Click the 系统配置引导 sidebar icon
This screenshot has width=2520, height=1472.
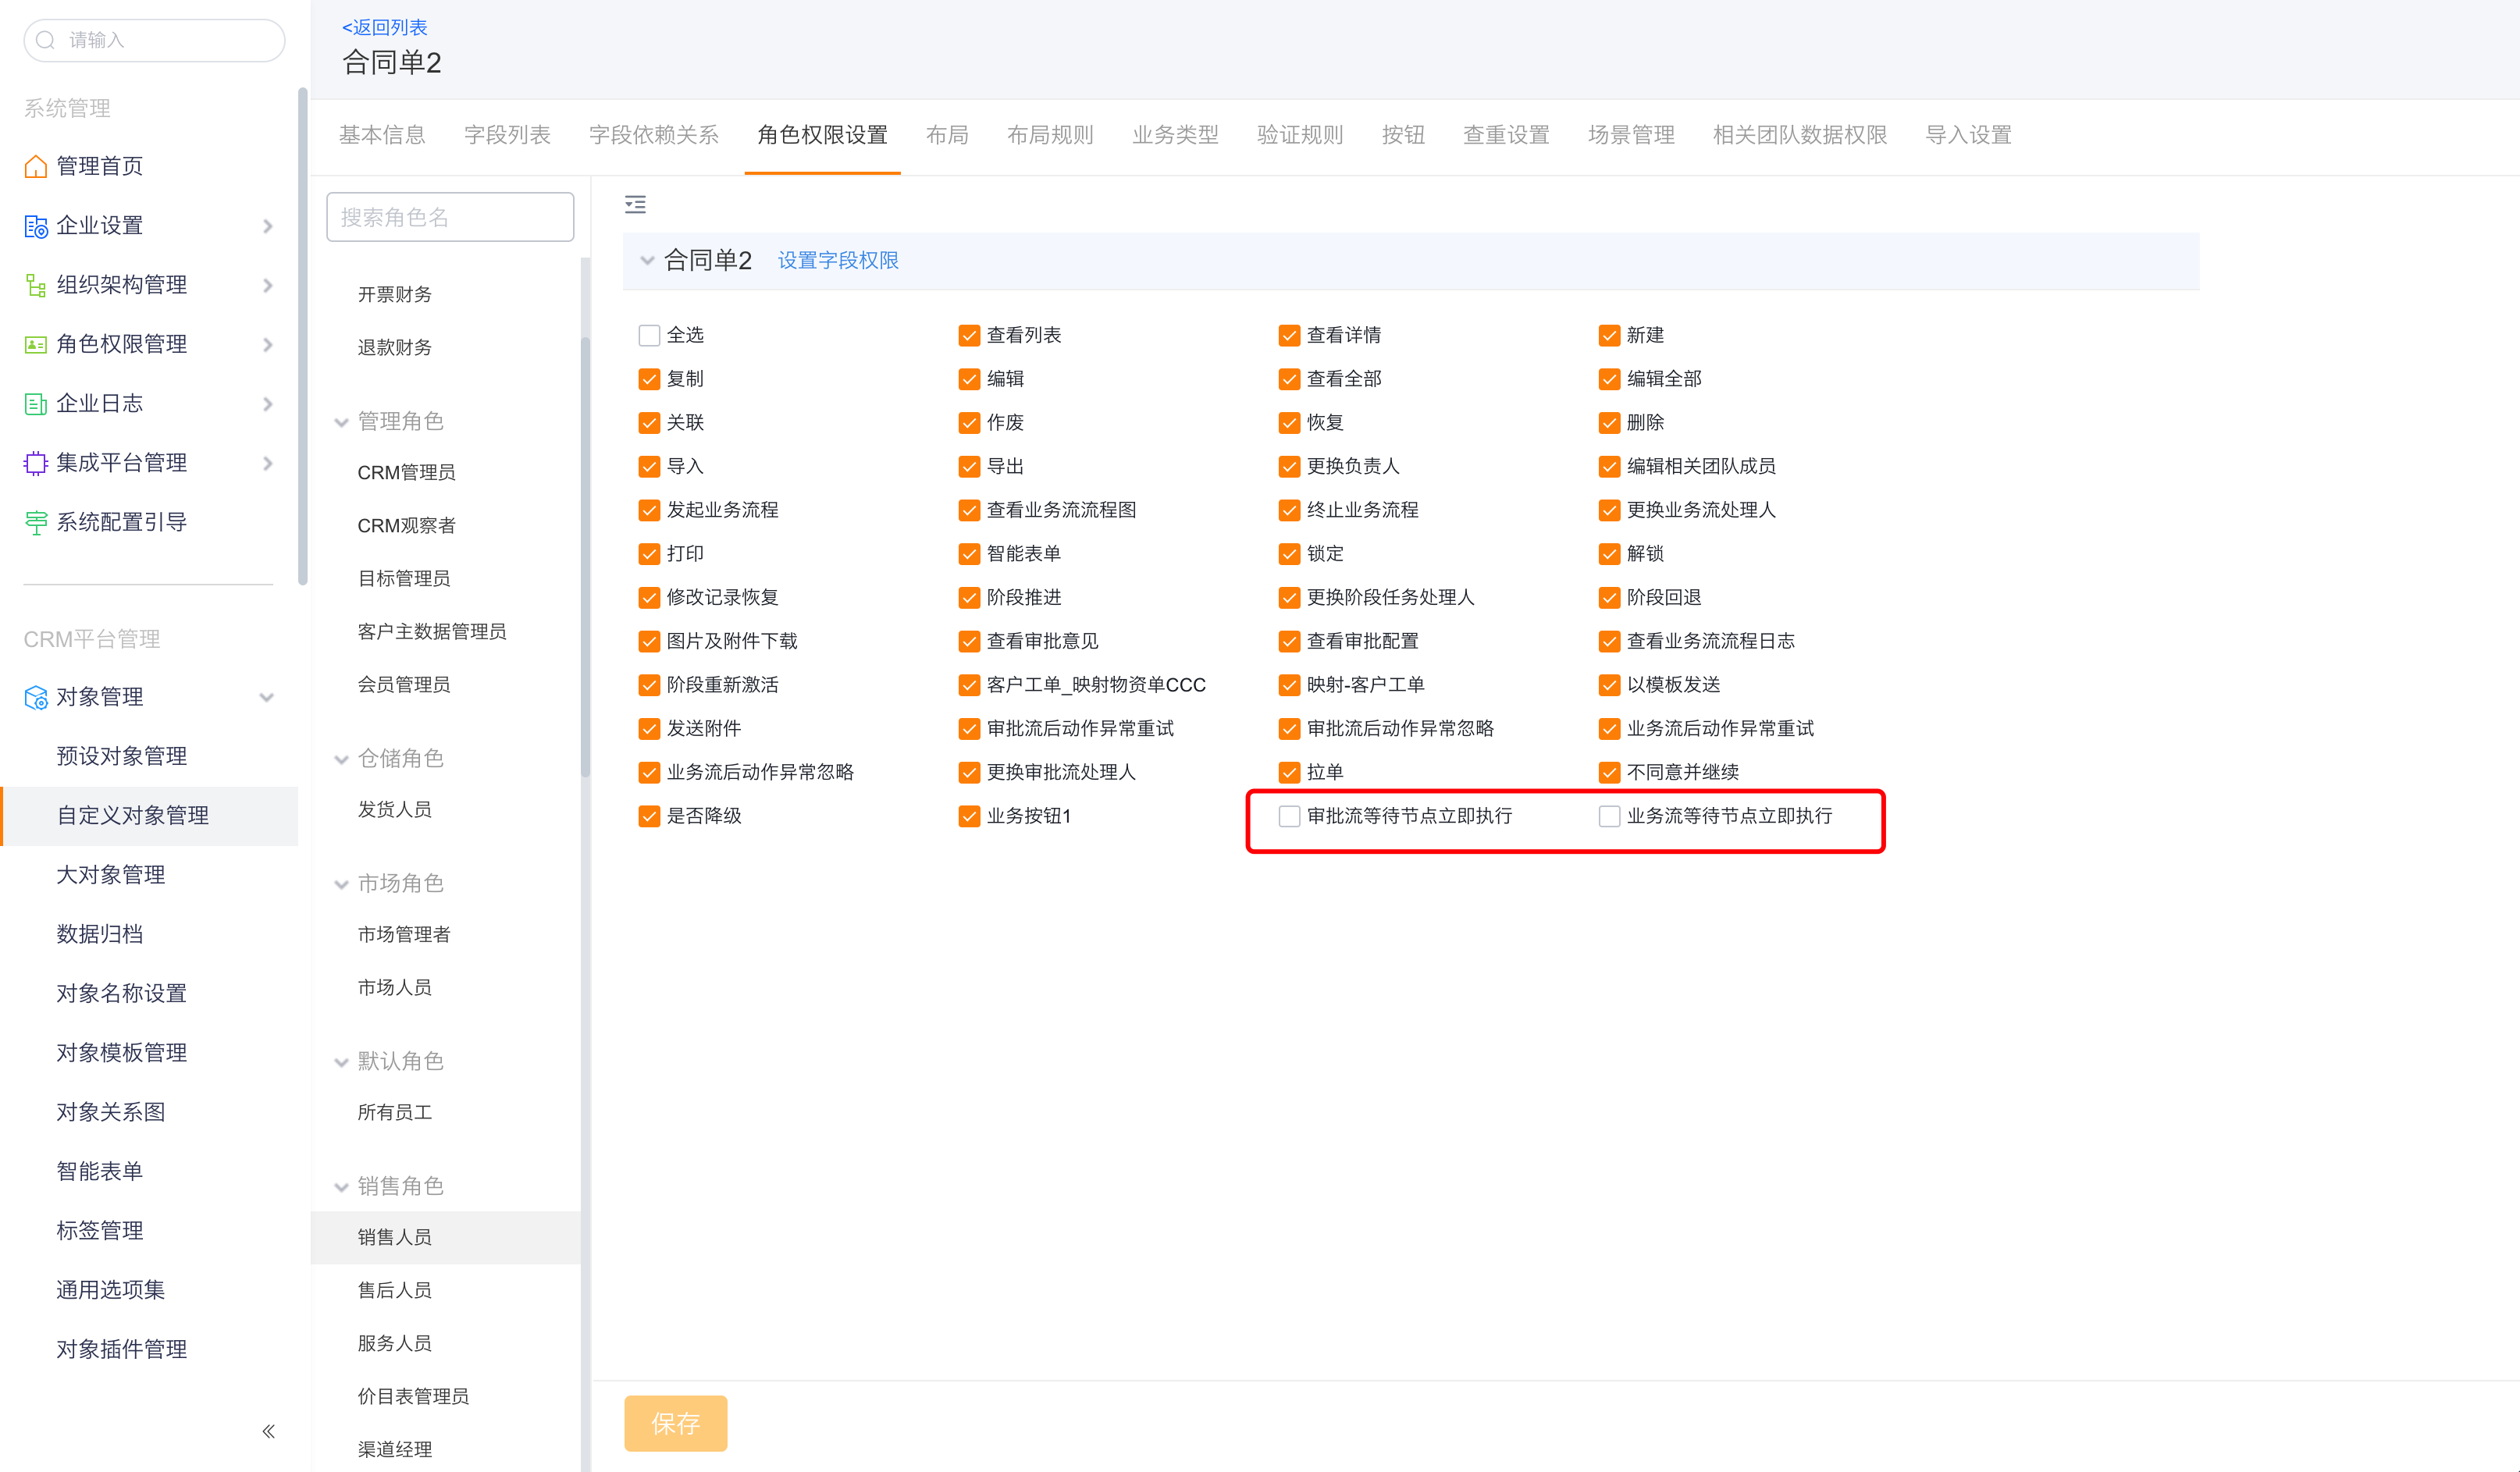pos(35,521)
